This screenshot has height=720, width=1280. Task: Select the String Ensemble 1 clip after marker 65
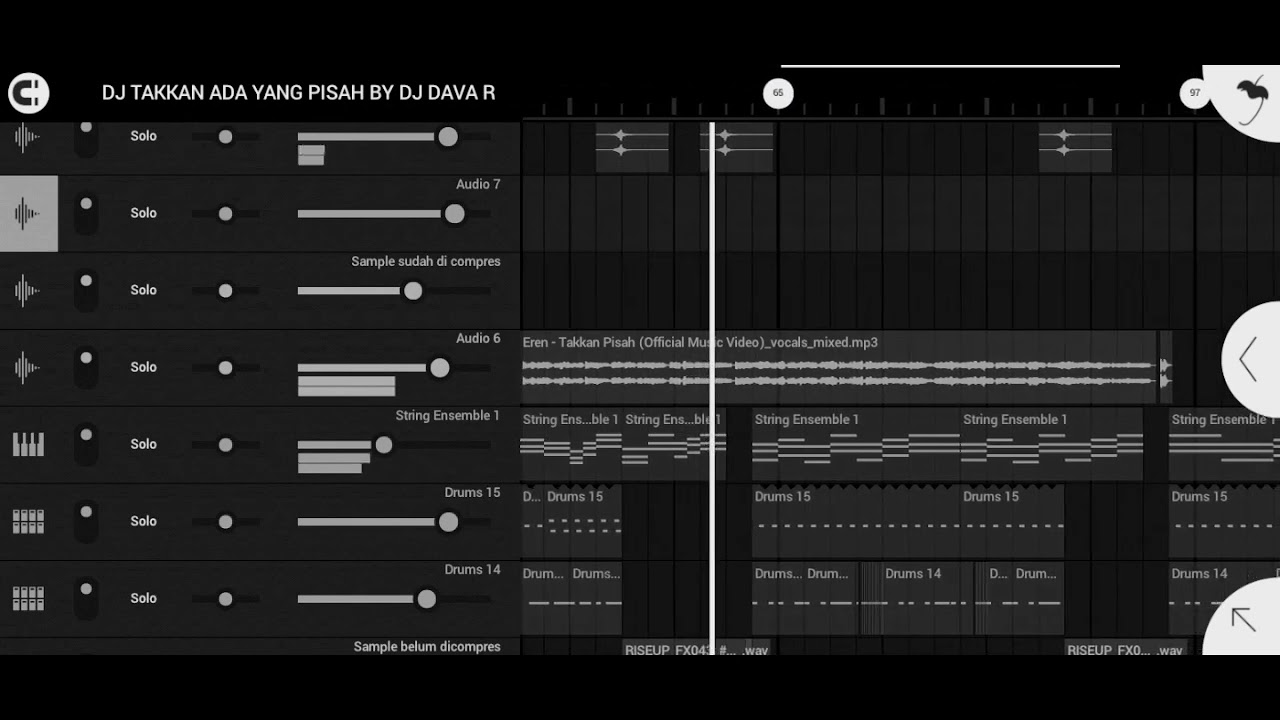[855, 444]
